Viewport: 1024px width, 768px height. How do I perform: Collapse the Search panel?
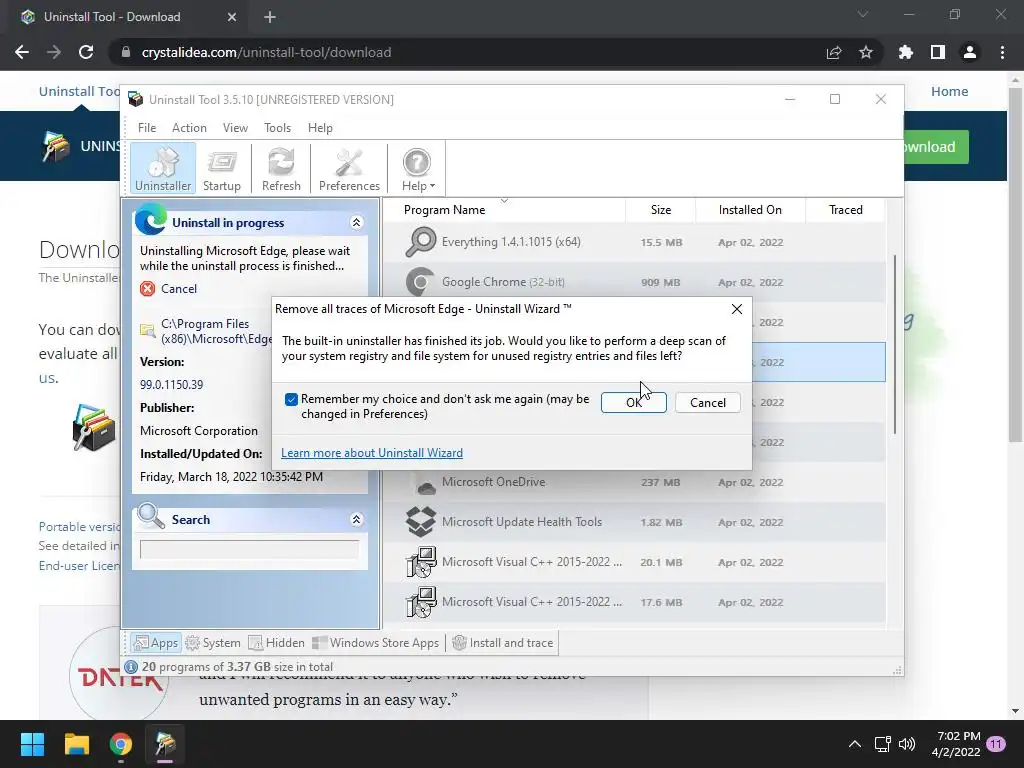click(x=357, y=519)
